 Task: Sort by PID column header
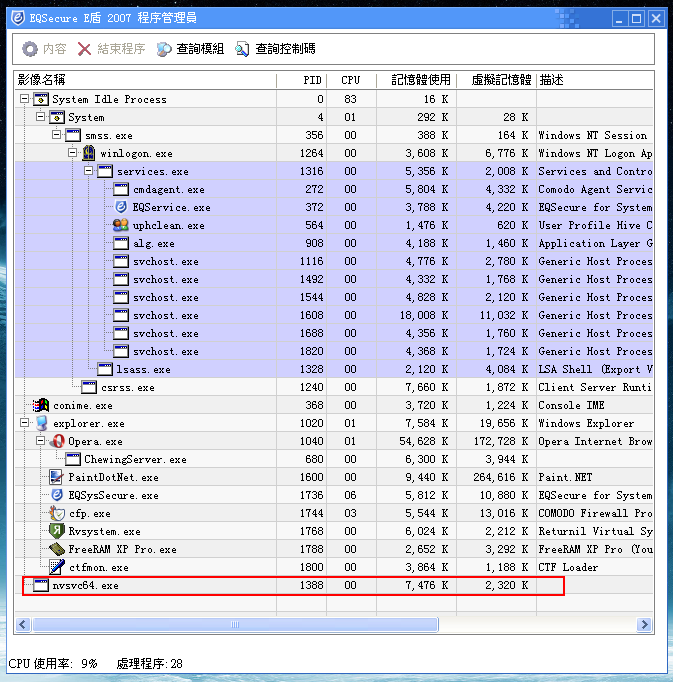[301, 80]
